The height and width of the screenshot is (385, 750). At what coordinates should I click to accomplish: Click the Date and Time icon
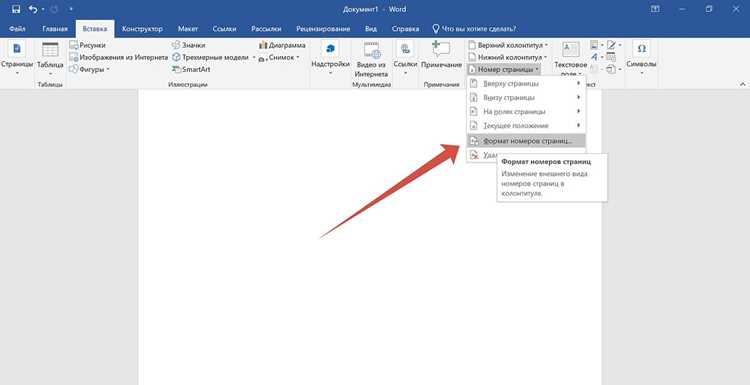611,57
